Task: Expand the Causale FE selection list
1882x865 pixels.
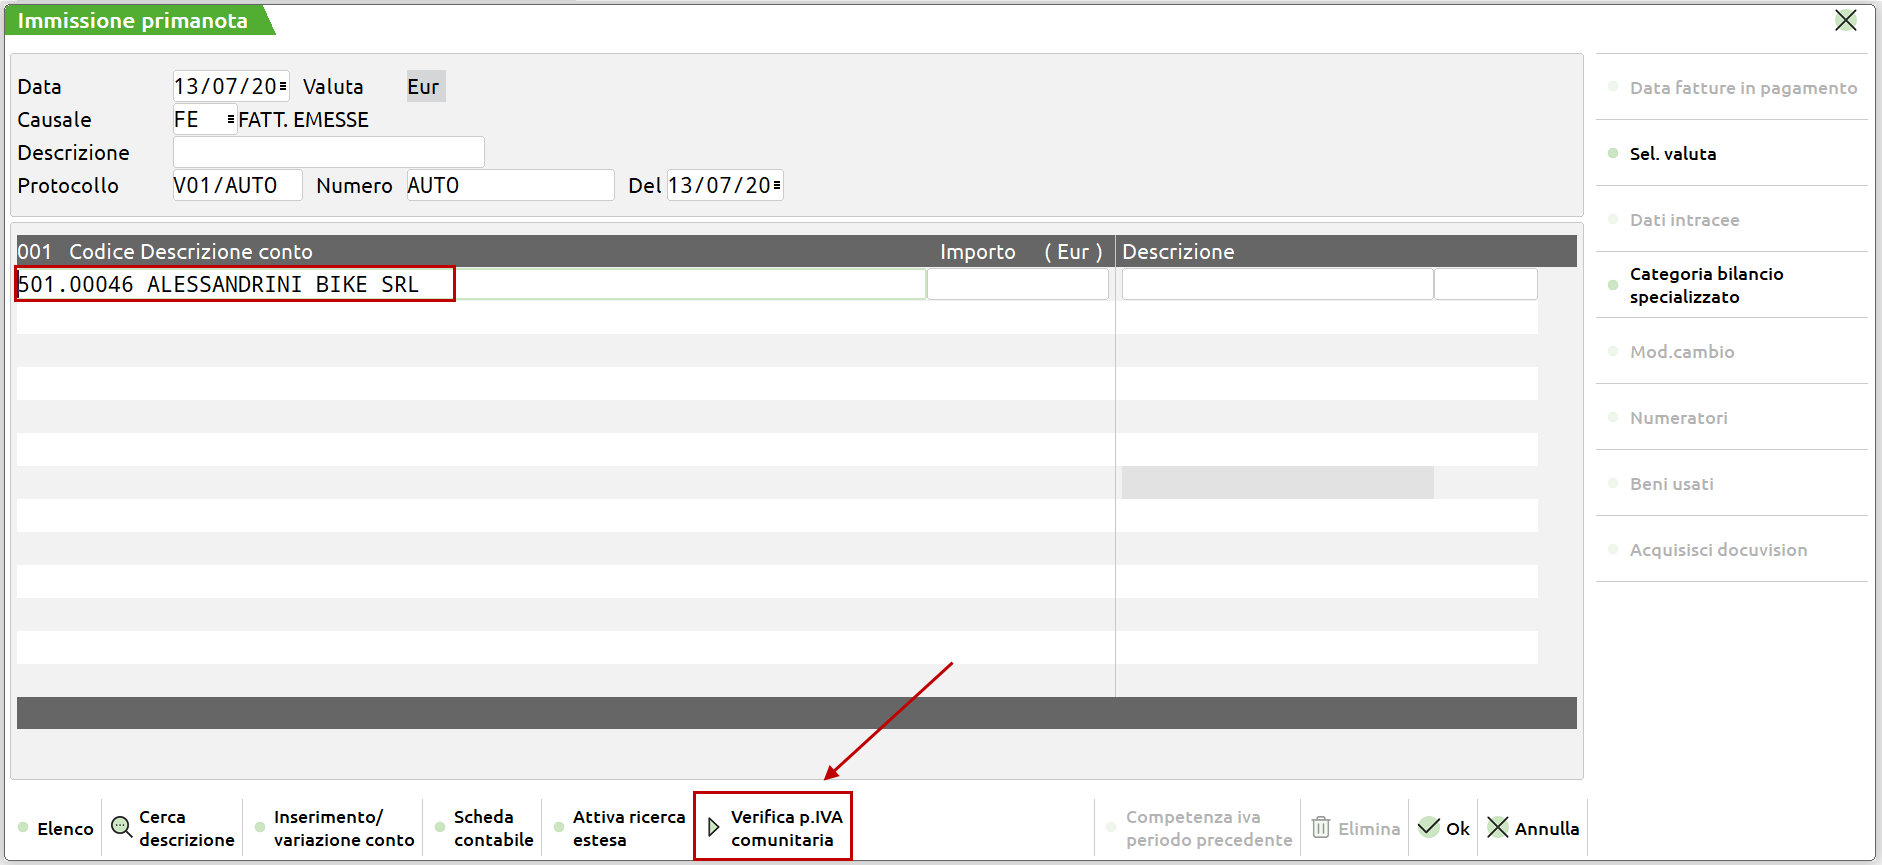Action: [x=231, y=120]
